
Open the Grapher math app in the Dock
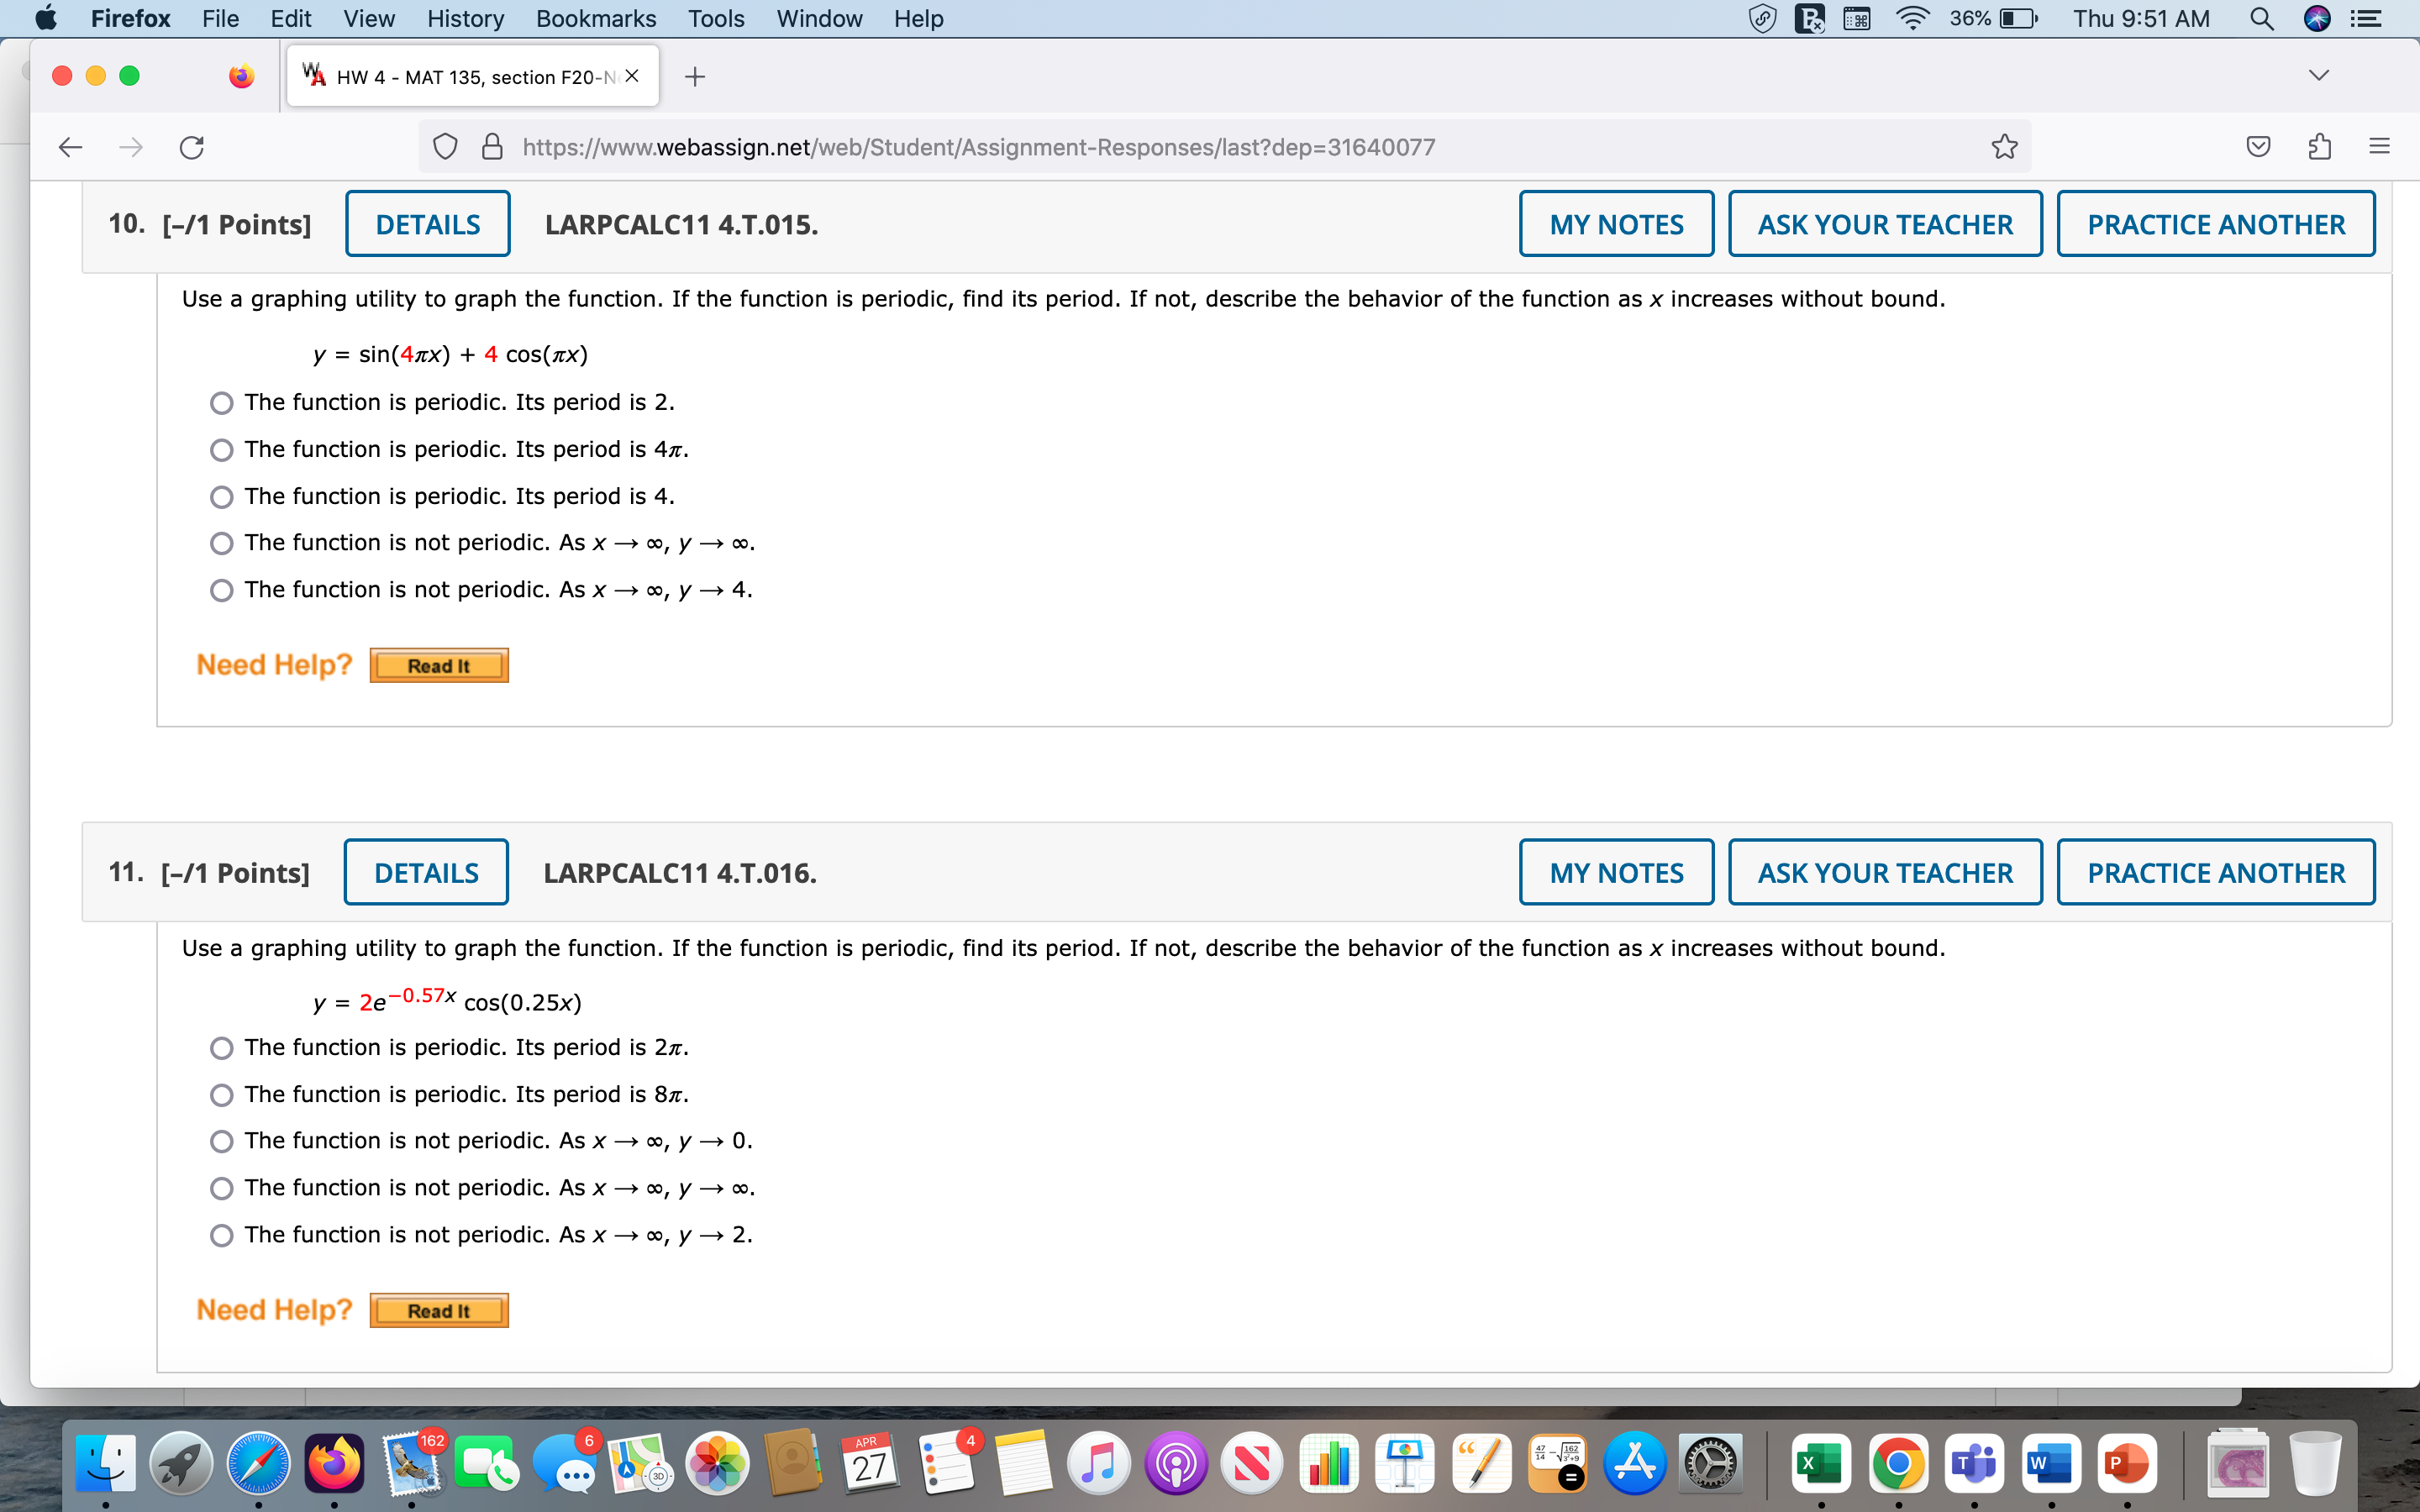point(1556,1462)
